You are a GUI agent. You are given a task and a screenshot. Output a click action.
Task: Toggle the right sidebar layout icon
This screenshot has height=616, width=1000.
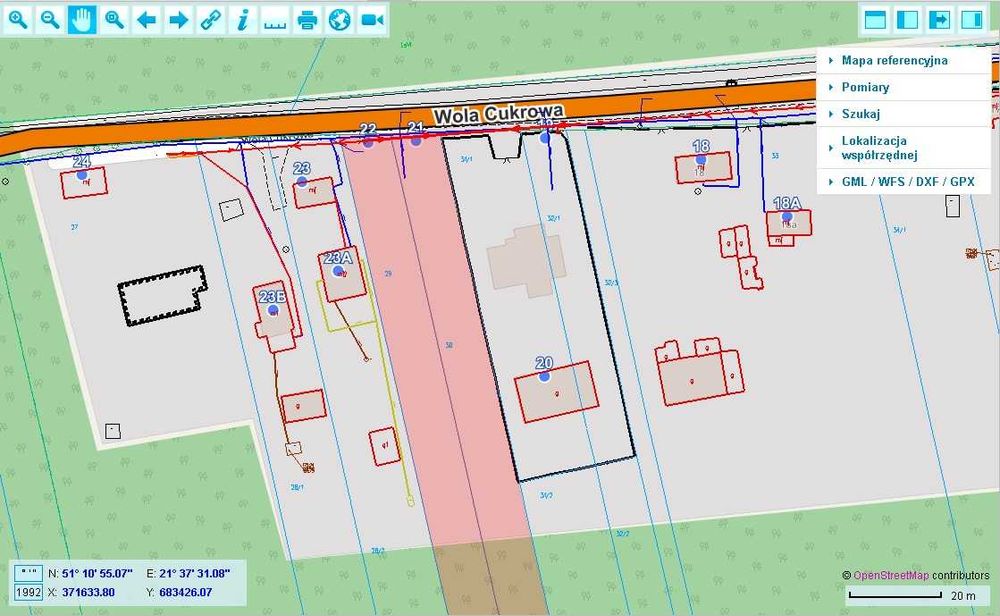point(972,20)
